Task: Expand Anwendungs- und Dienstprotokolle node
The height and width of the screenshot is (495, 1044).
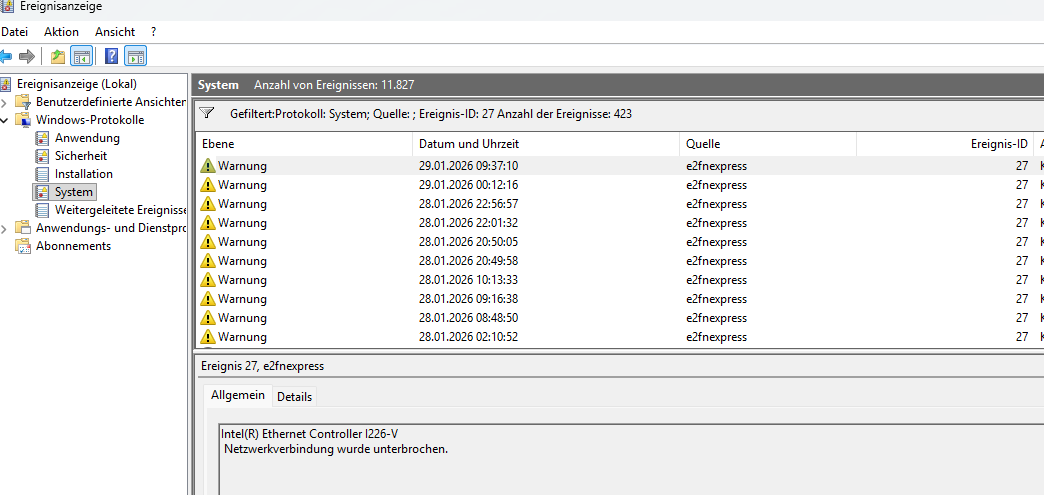Action: point(5,228)
